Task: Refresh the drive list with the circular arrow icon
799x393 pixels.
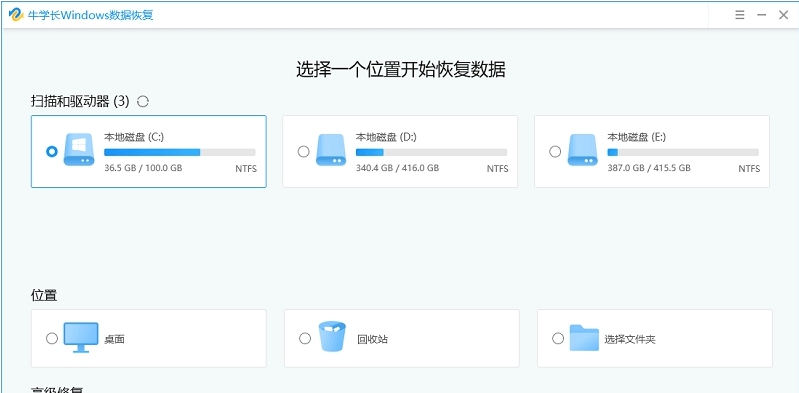Action: (143, 101)
